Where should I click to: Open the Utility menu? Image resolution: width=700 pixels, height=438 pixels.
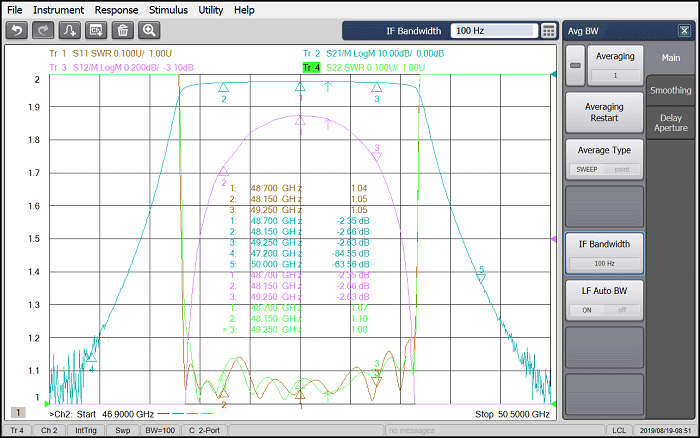point(211,10)
